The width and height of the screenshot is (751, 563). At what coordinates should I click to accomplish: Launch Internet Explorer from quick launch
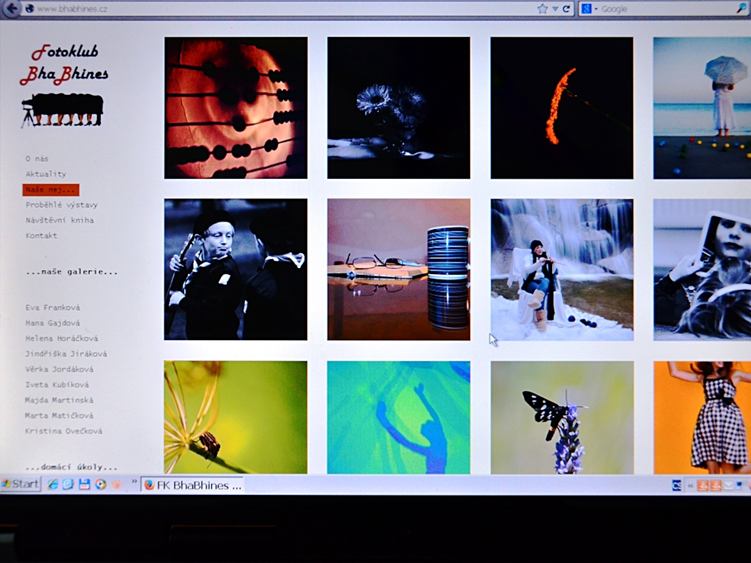click(53, 484)
